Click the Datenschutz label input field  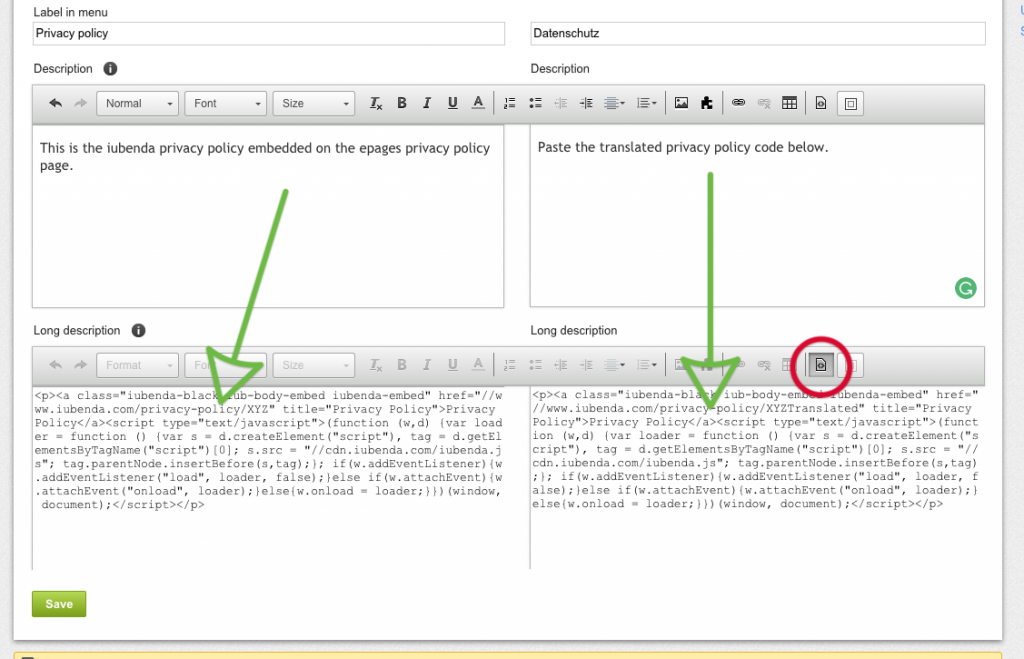click(757, 33)
